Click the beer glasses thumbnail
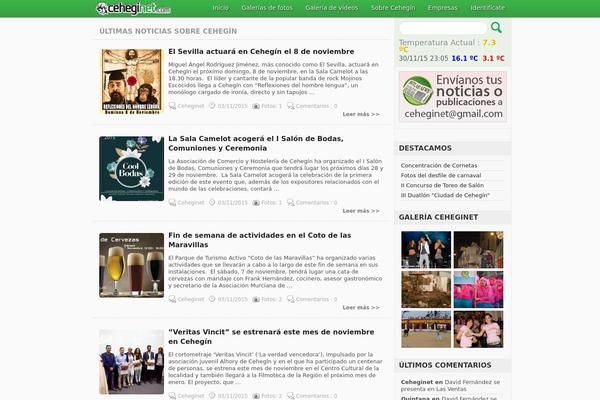 131,265
